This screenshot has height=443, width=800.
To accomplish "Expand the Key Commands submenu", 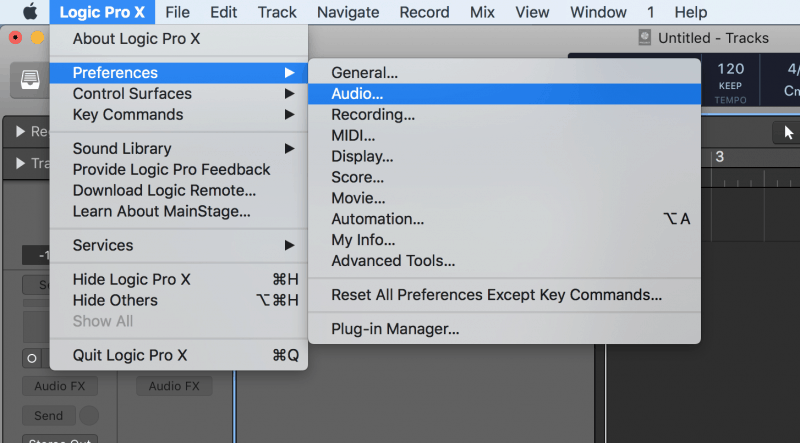I will tap(179, 114).
